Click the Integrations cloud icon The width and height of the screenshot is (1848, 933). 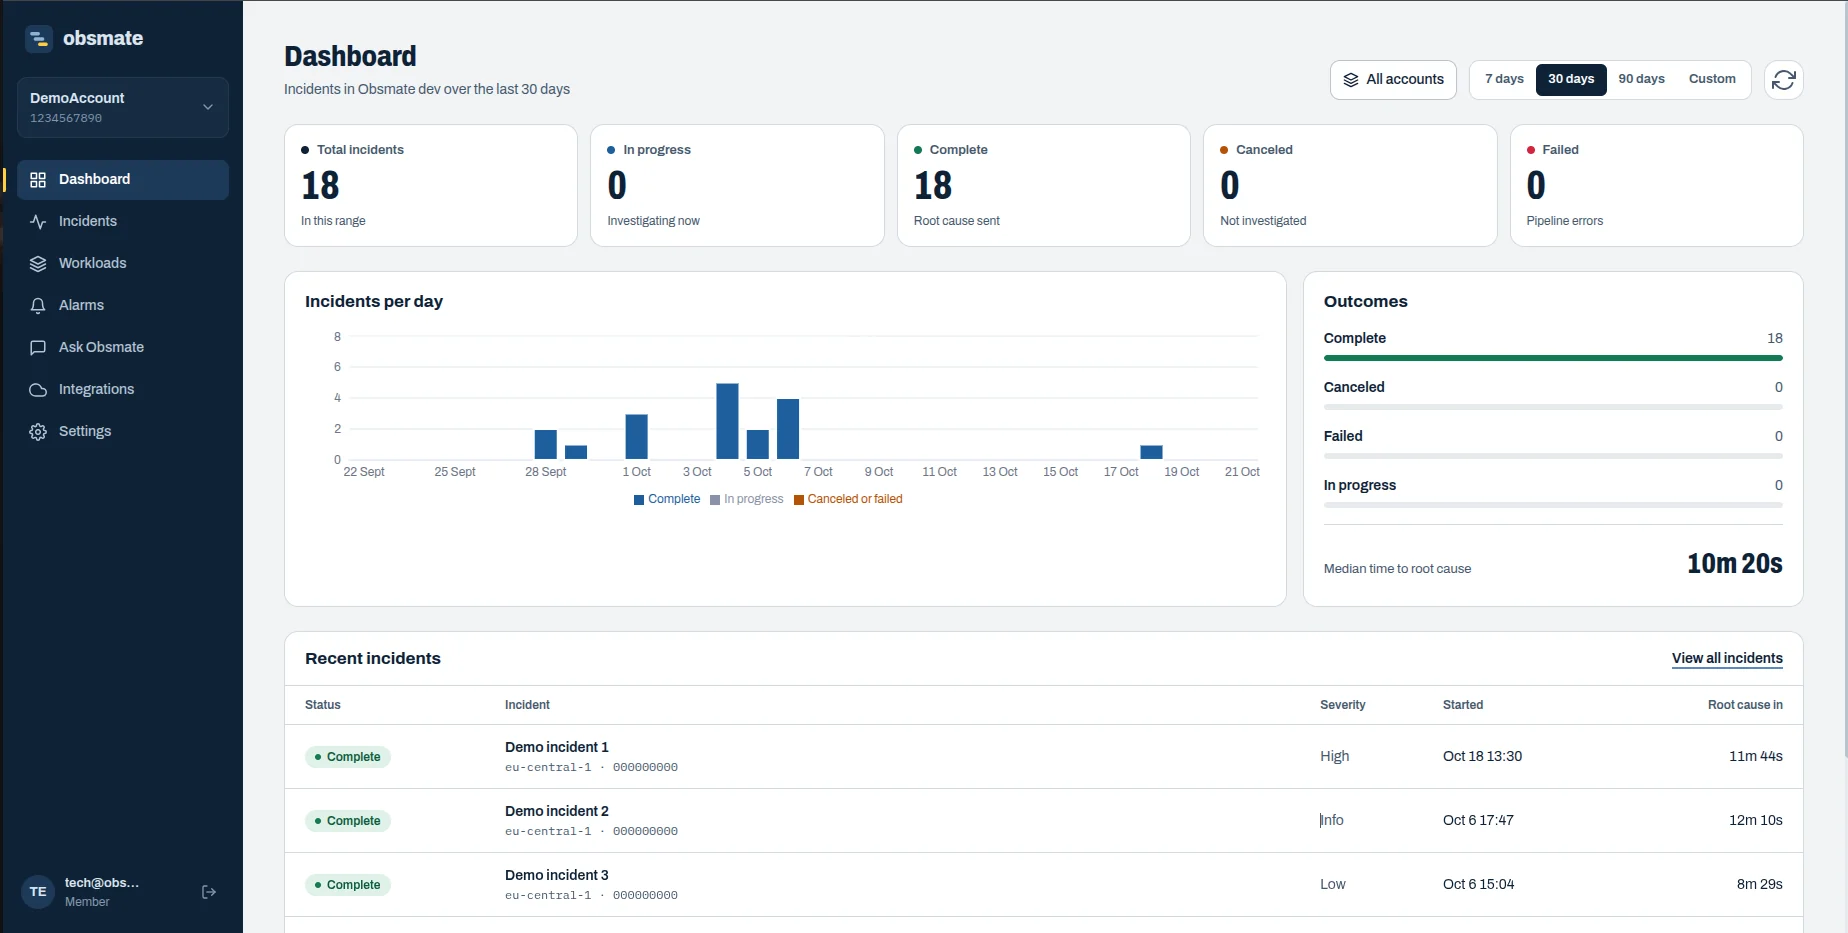point(38,390)
